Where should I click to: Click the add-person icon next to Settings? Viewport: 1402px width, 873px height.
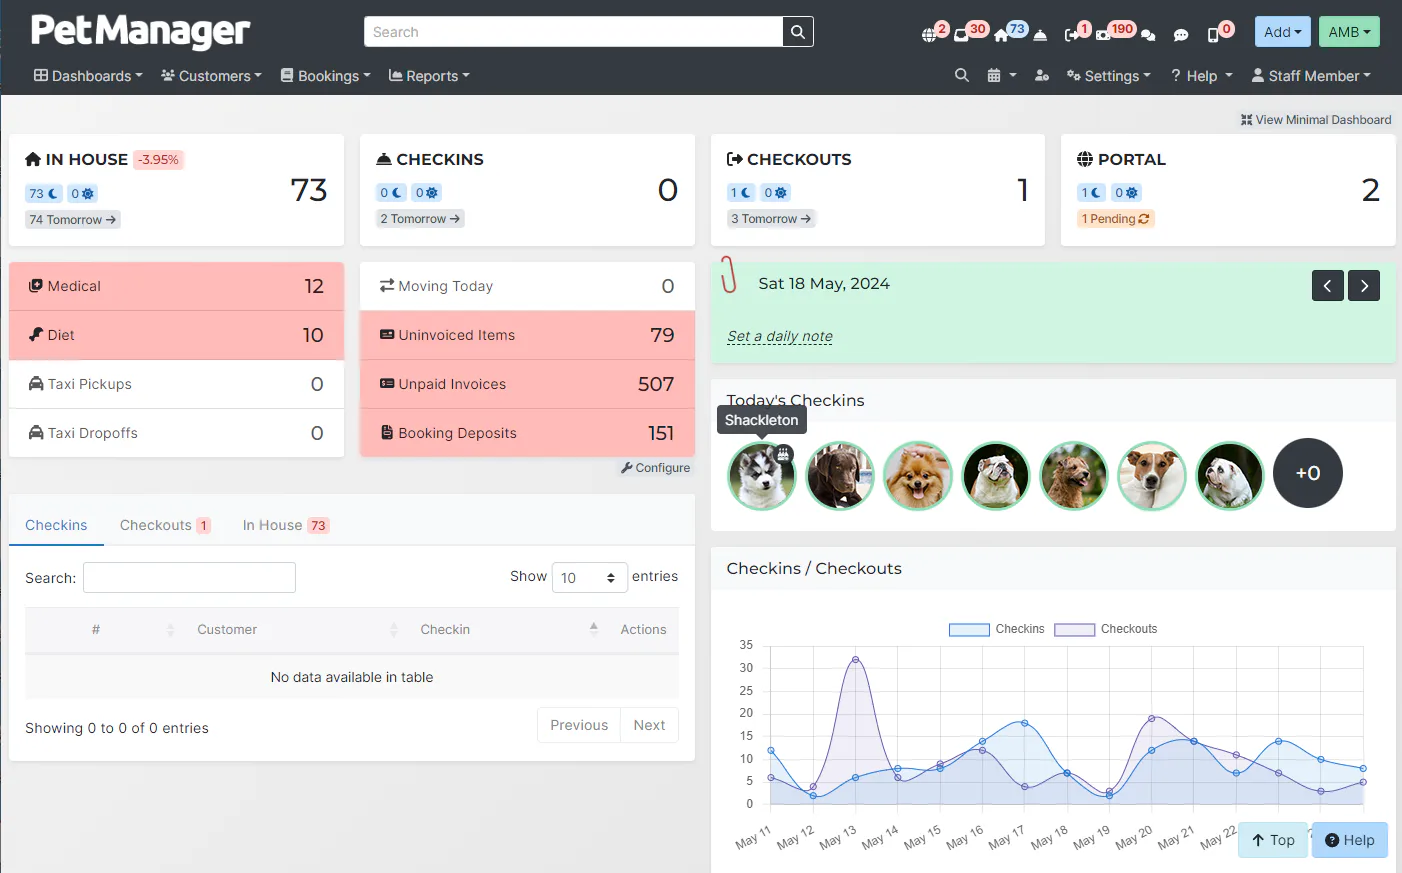click(x=1042, y=76)
